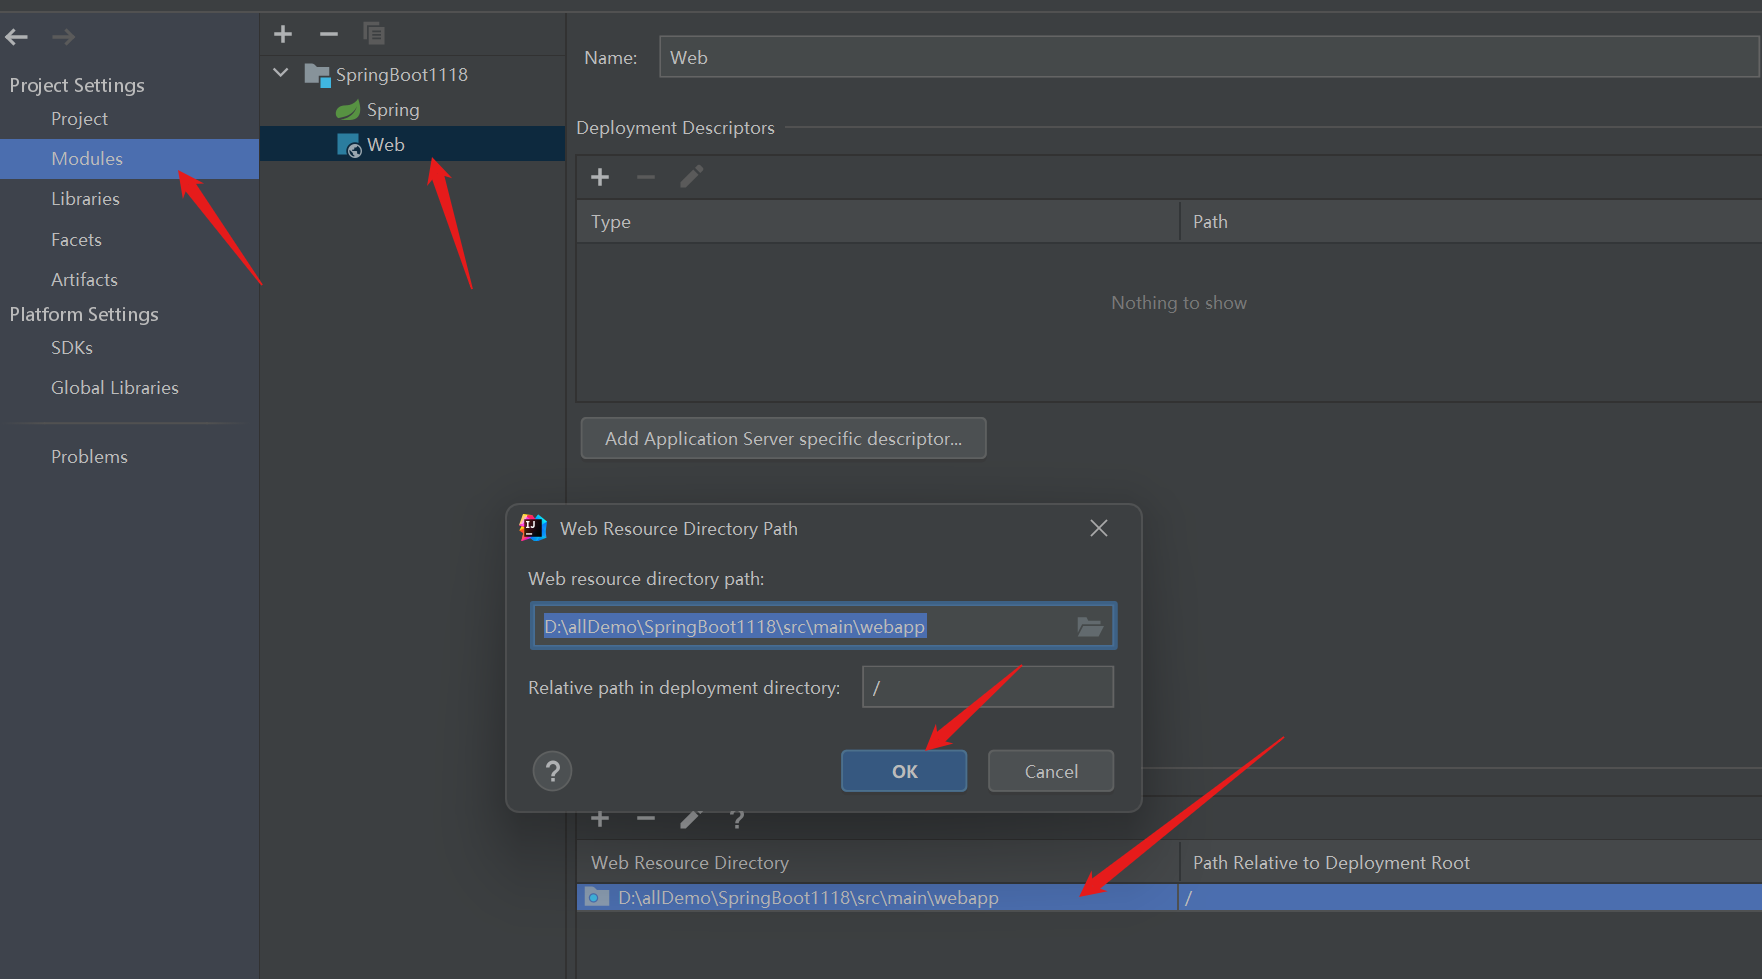Open Project settings
This screenshot has width=1762, height=979.
click(79, 119)
